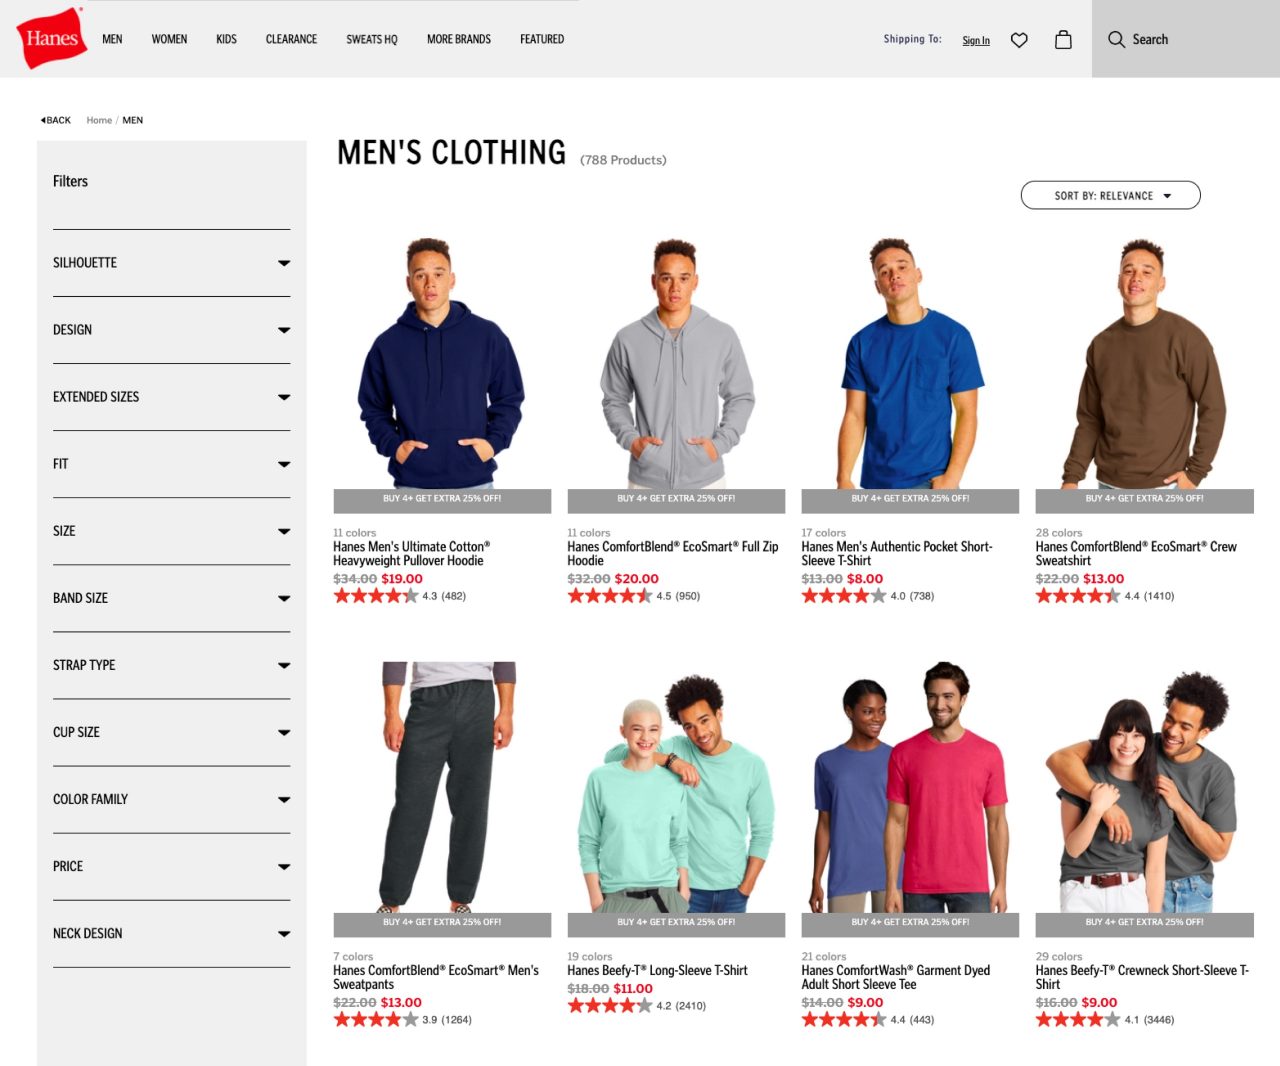1280x1066 pixels.
Task: Click star rating of EcoSmart Crew Sweatshirt
Action: point(1077,596)
